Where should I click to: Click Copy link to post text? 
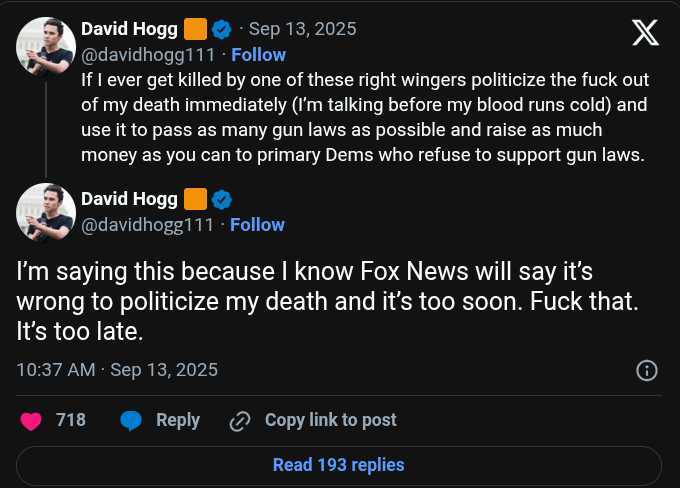point(330,421)
